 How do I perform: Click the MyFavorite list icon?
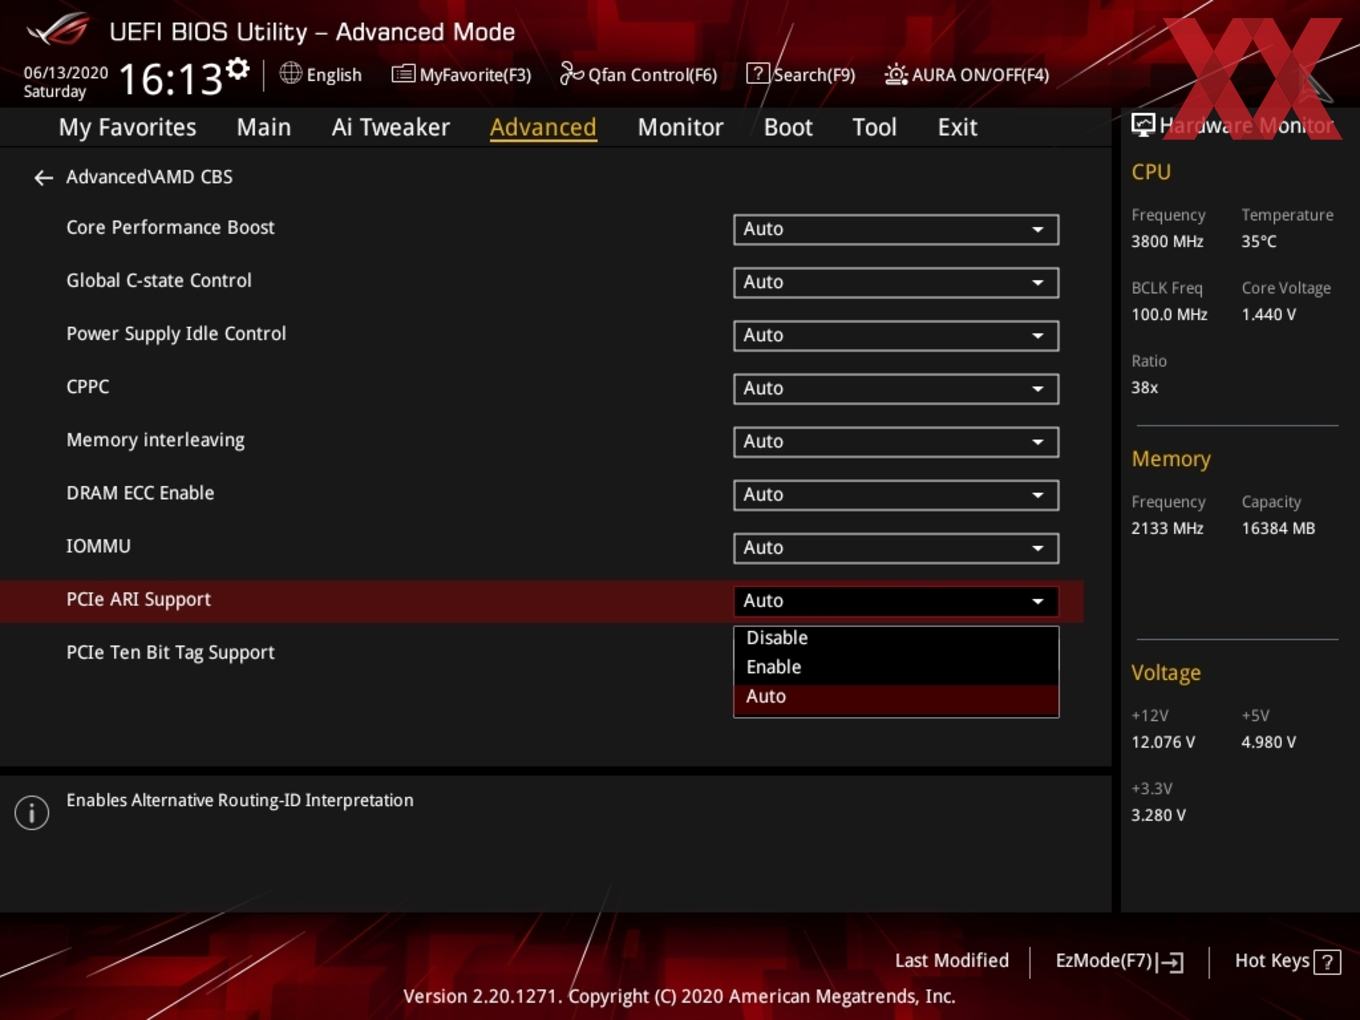(403, 74)
